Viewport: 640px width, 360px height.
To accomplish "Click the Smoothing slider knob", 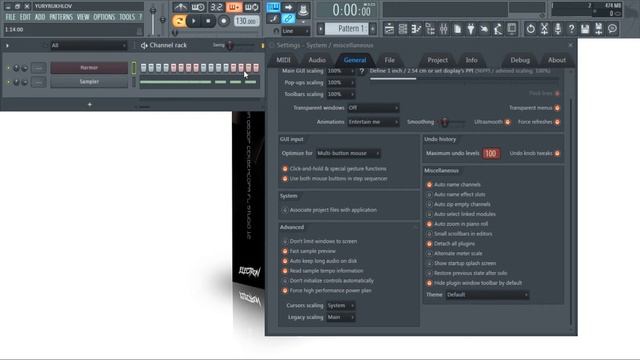I will coord(444,122).
